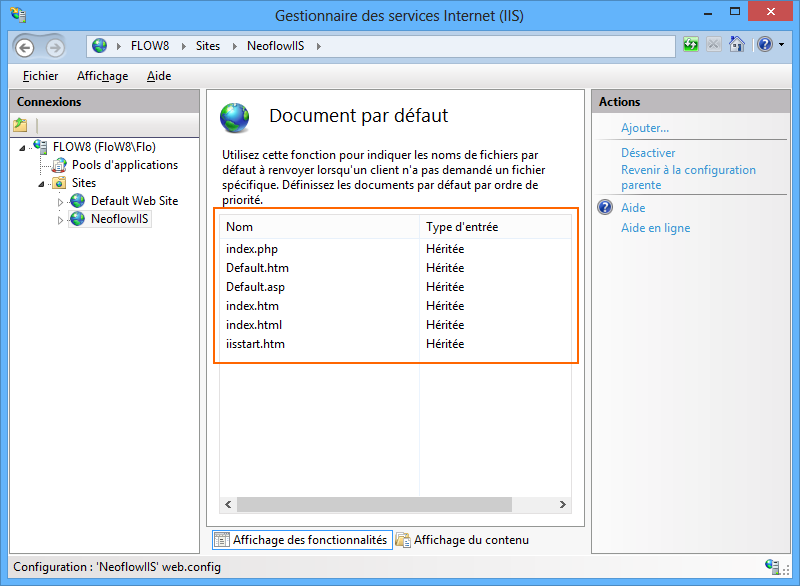Click the back navigation arrow button
Screen dimensions: 800x586
(24, 47)
